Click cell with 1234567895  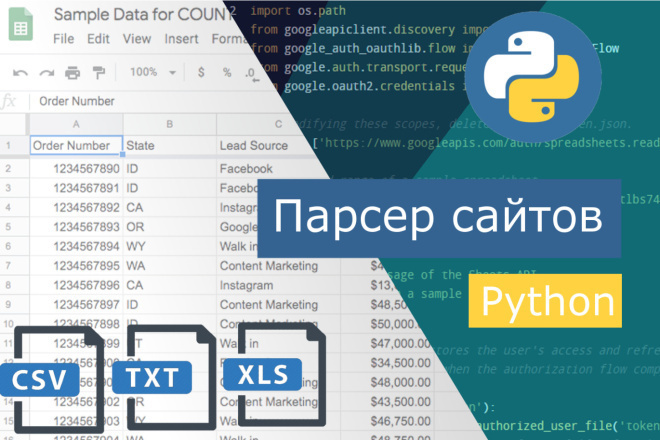tap(76, 266)
